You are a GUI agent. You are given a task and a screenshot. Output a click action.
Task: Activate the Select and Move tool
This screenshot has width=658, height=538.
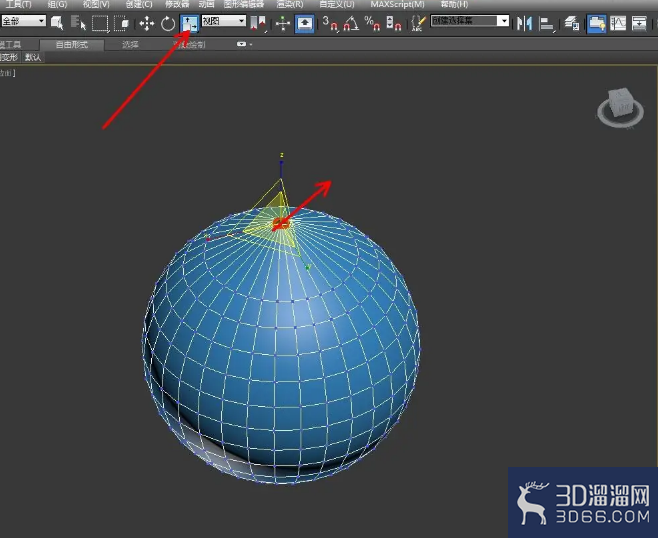pyautogui.click(x=146, y=24)
